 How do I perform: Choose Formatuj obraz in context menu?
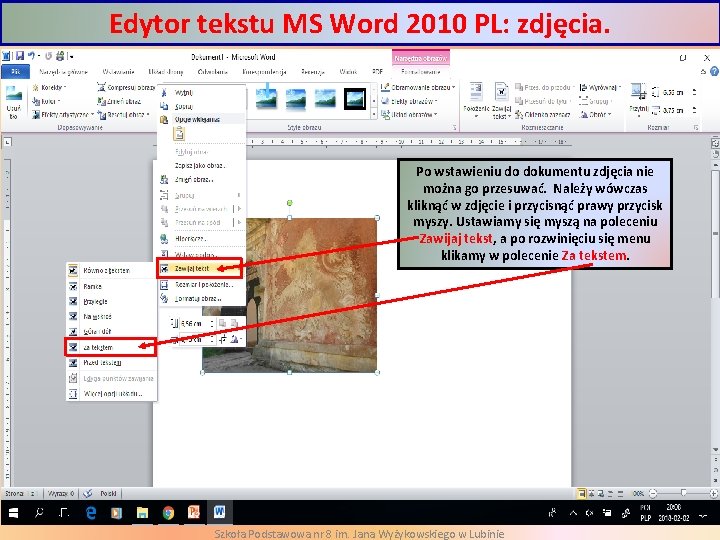click(201, 298)
